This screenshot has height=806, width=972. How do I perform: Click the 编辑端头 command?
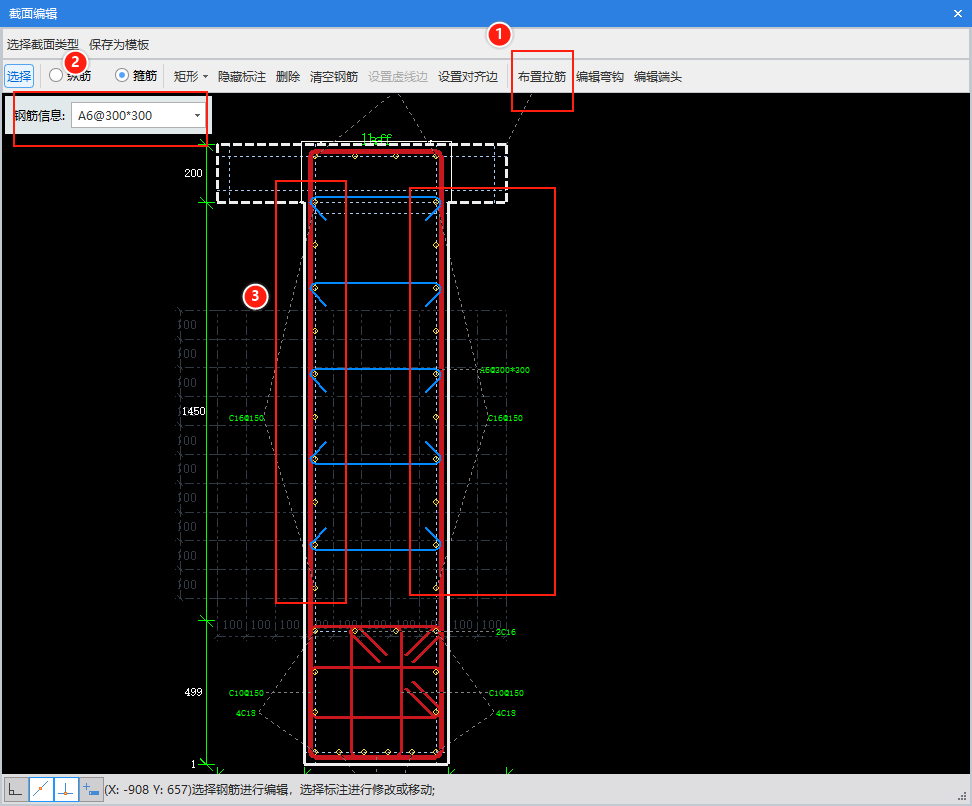coord(658,76)
